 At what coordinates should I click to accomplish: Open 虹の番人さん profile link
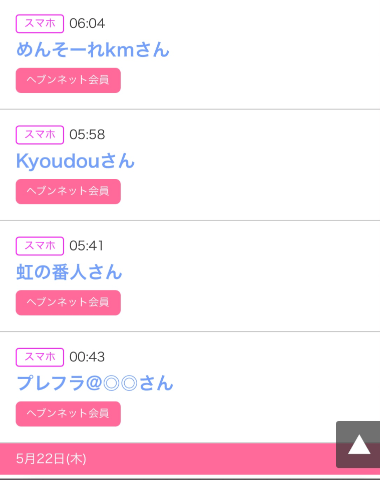point(69,272)
